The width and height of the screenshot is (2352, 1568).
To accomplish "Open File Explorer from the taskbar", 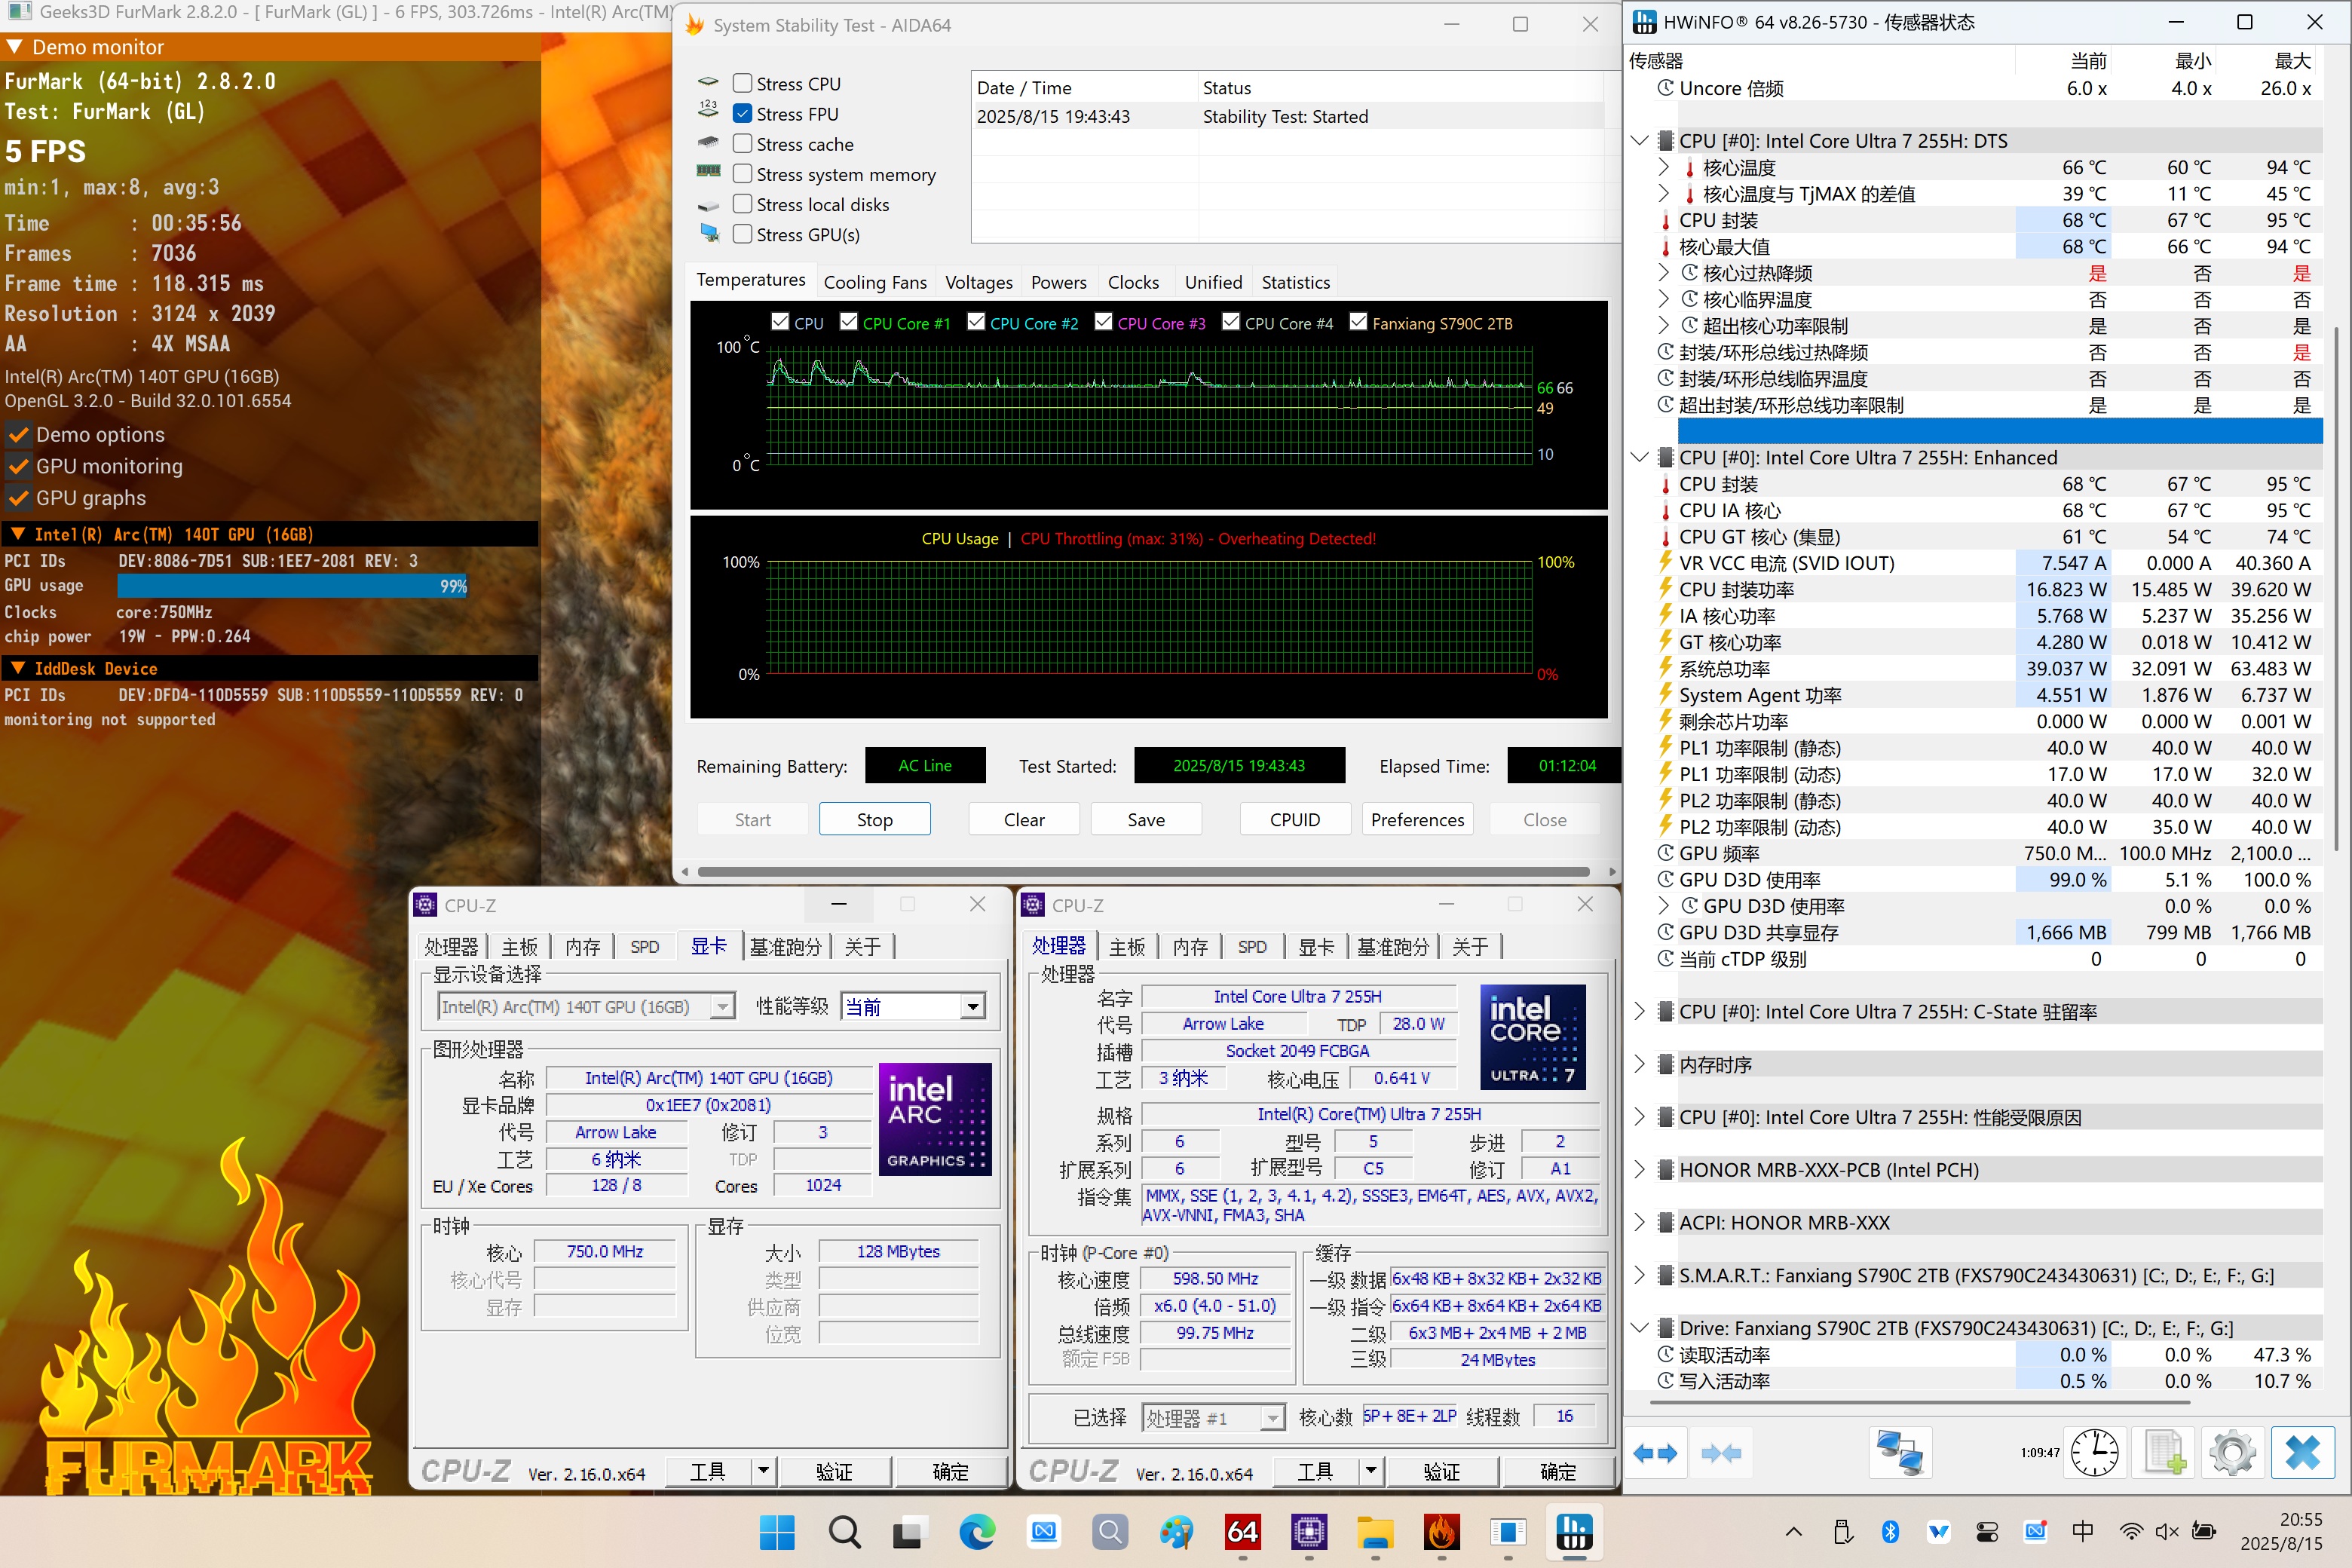I will click(x=1375, y=1532).
